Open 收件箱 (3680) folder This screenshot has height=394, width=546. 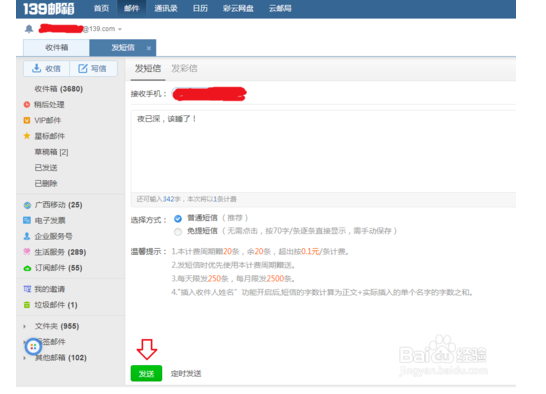click(x=58, y=89)
